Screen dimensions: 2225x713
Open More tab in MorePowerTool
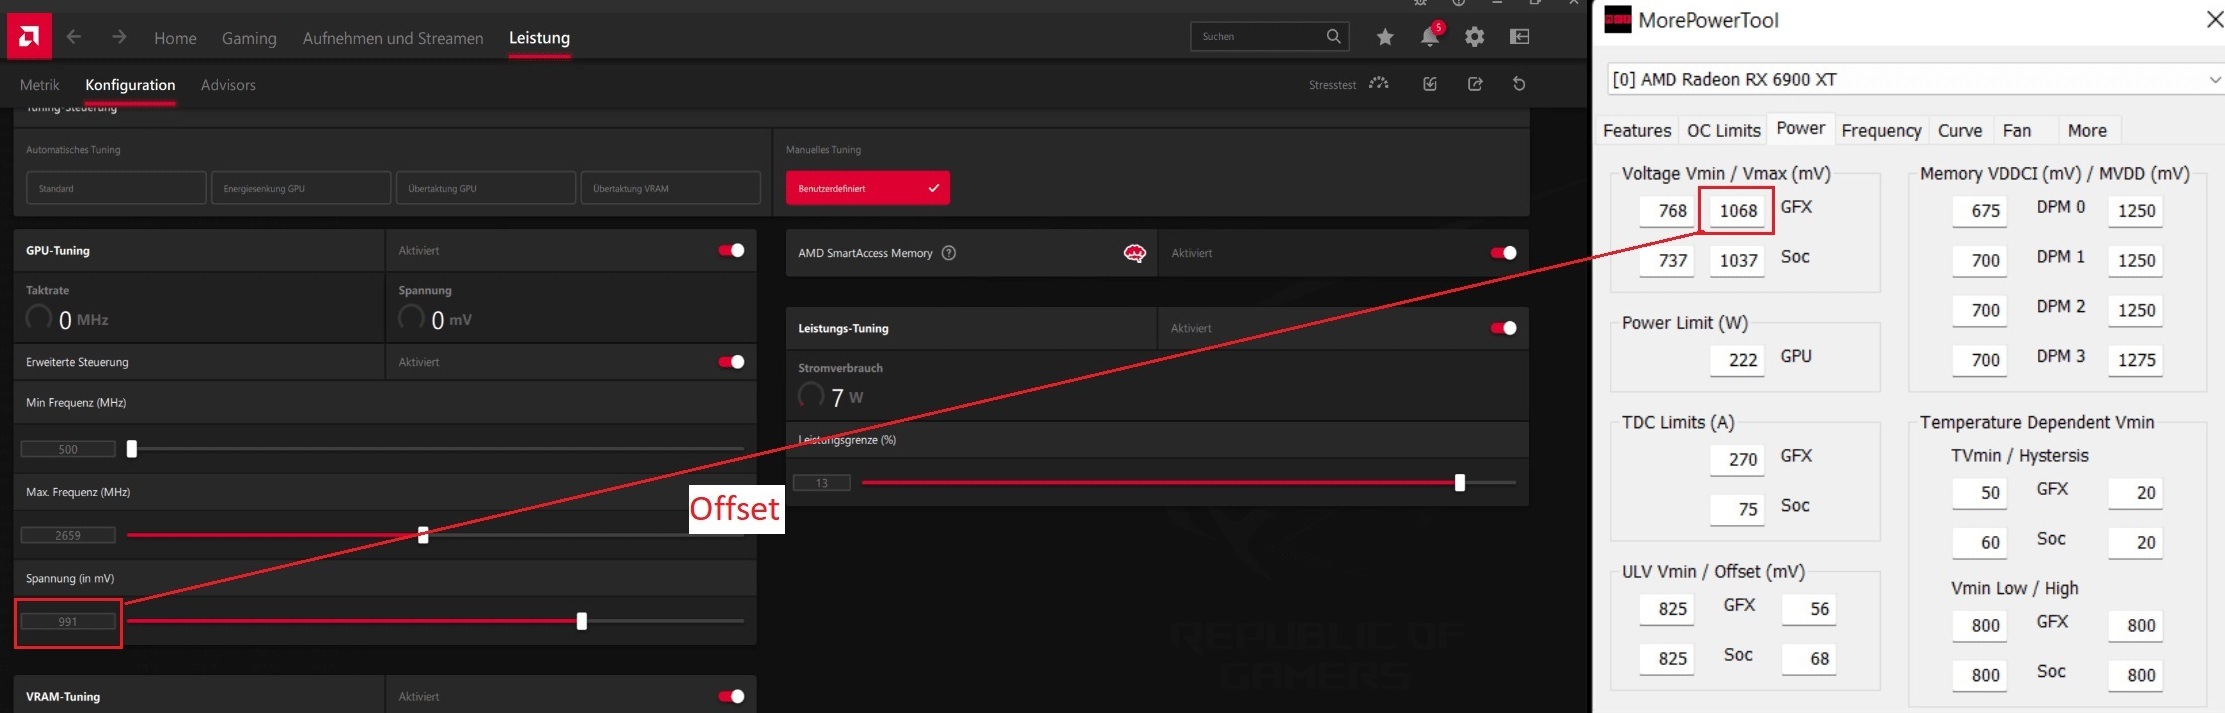coord(2087,130)
